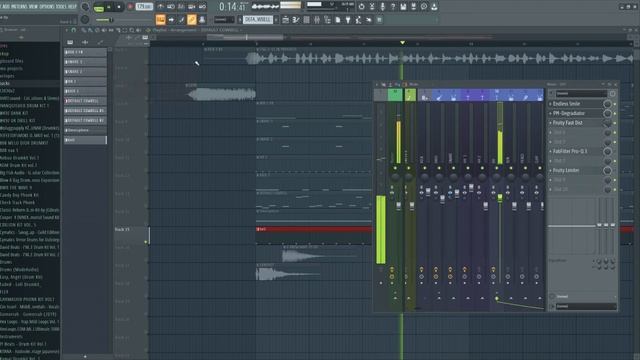Click the 0:14:41 time display

click(x=233, y=7)
